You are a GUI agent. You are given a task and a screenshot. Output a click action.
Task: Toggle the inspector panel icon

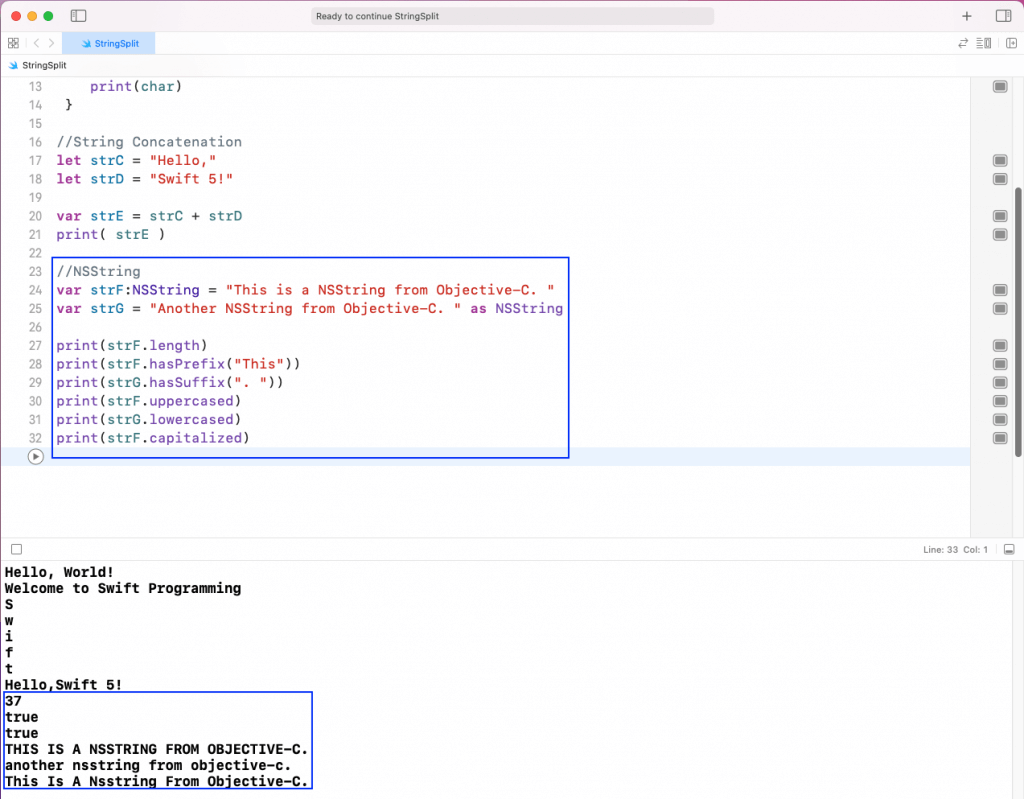coord(1003,16)
